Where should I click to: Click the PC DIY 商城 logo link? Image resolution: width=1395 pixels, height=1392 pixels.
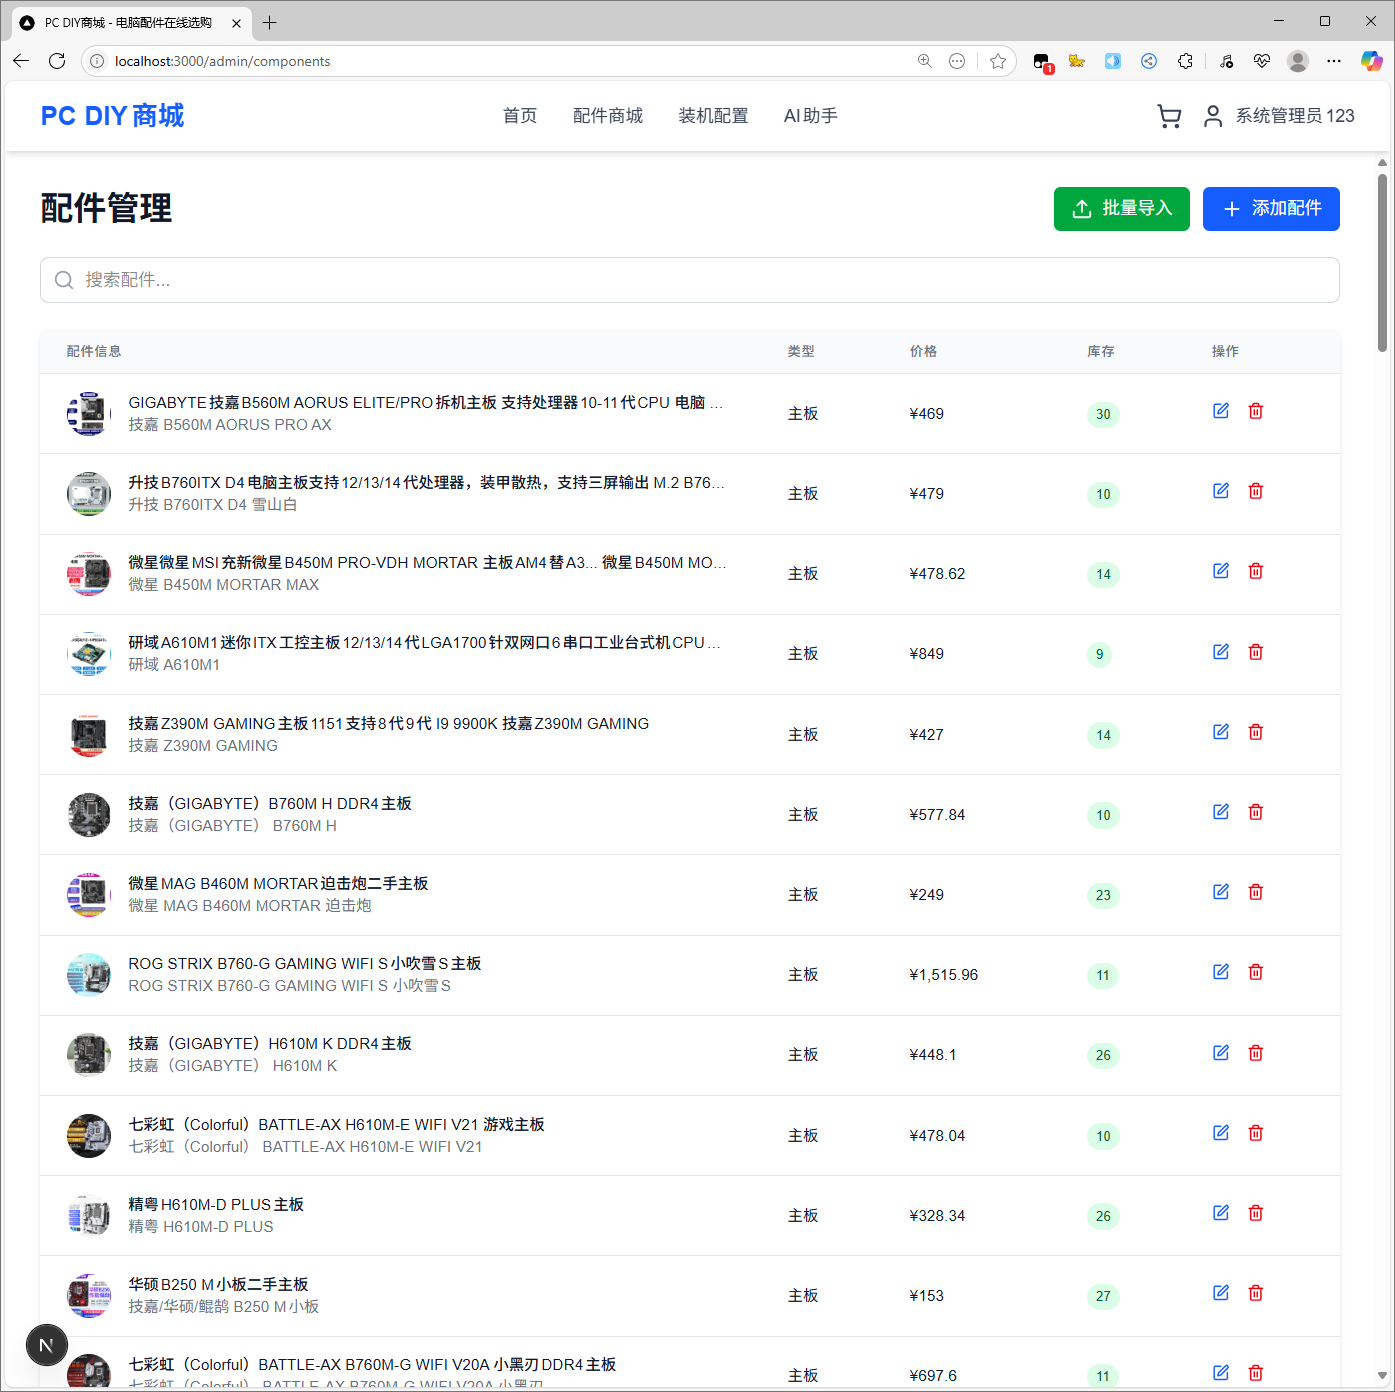point(112,116)
